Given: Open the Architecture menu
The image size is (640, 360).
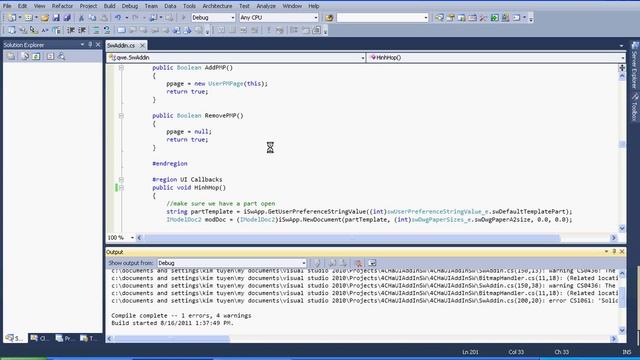Looking at the screenshot, I should tap(217, 6).
